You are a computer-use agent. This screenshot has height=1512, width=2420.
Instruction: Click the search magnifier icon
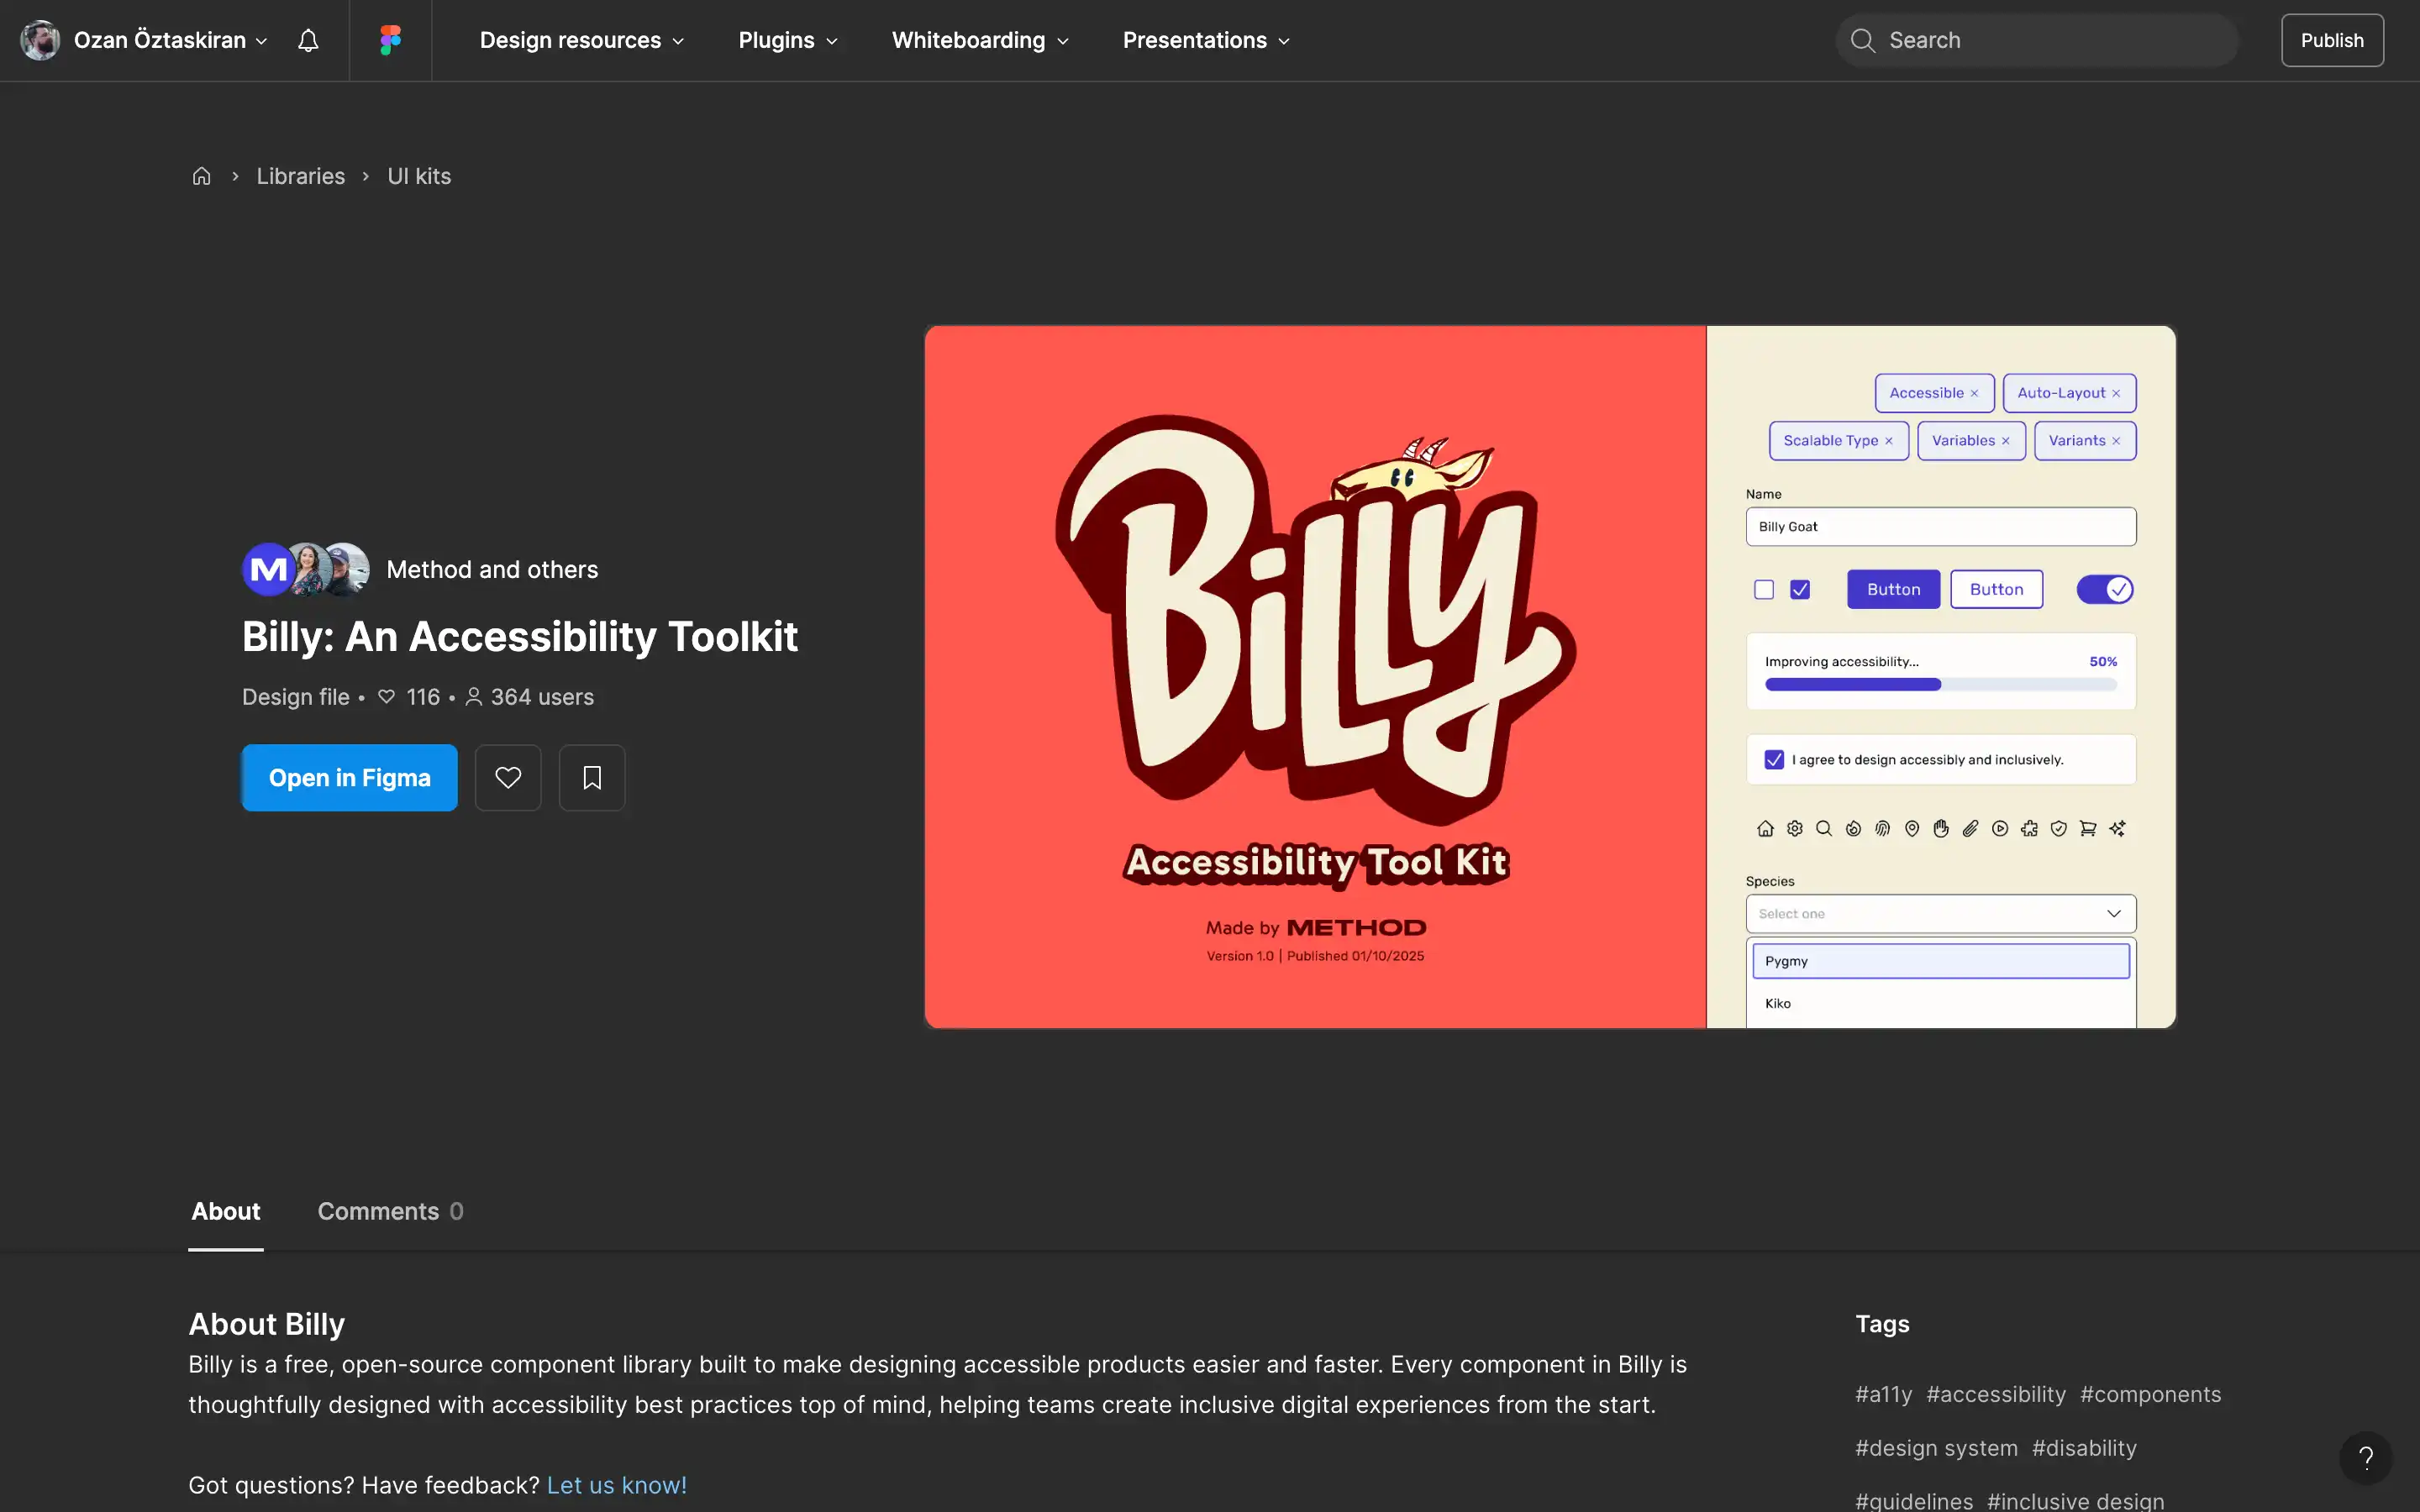pos(1862,40)
